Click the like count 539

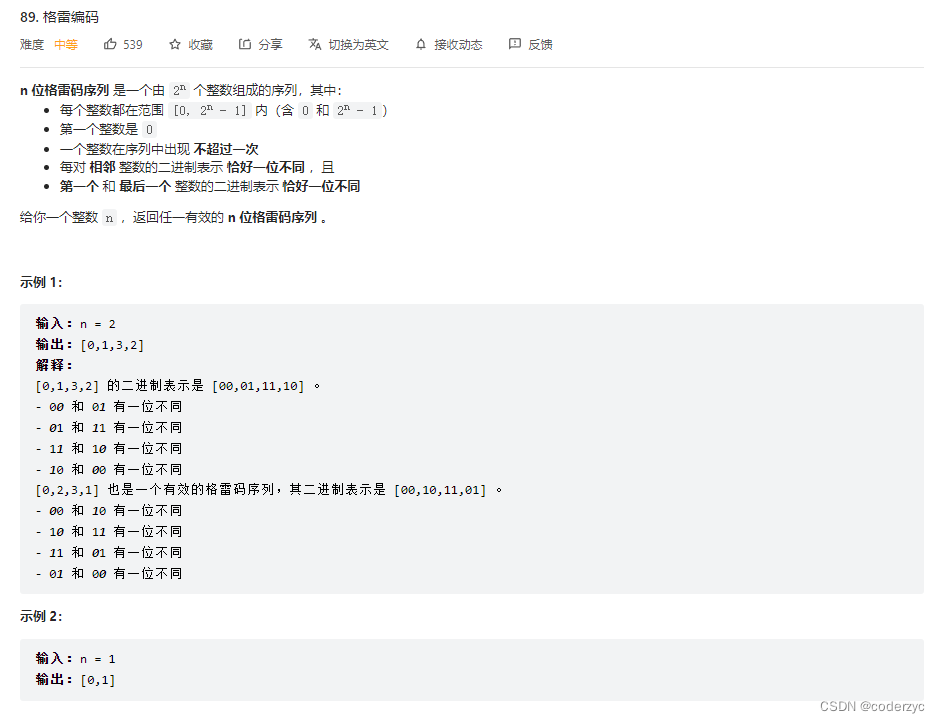tap(131, 44)
